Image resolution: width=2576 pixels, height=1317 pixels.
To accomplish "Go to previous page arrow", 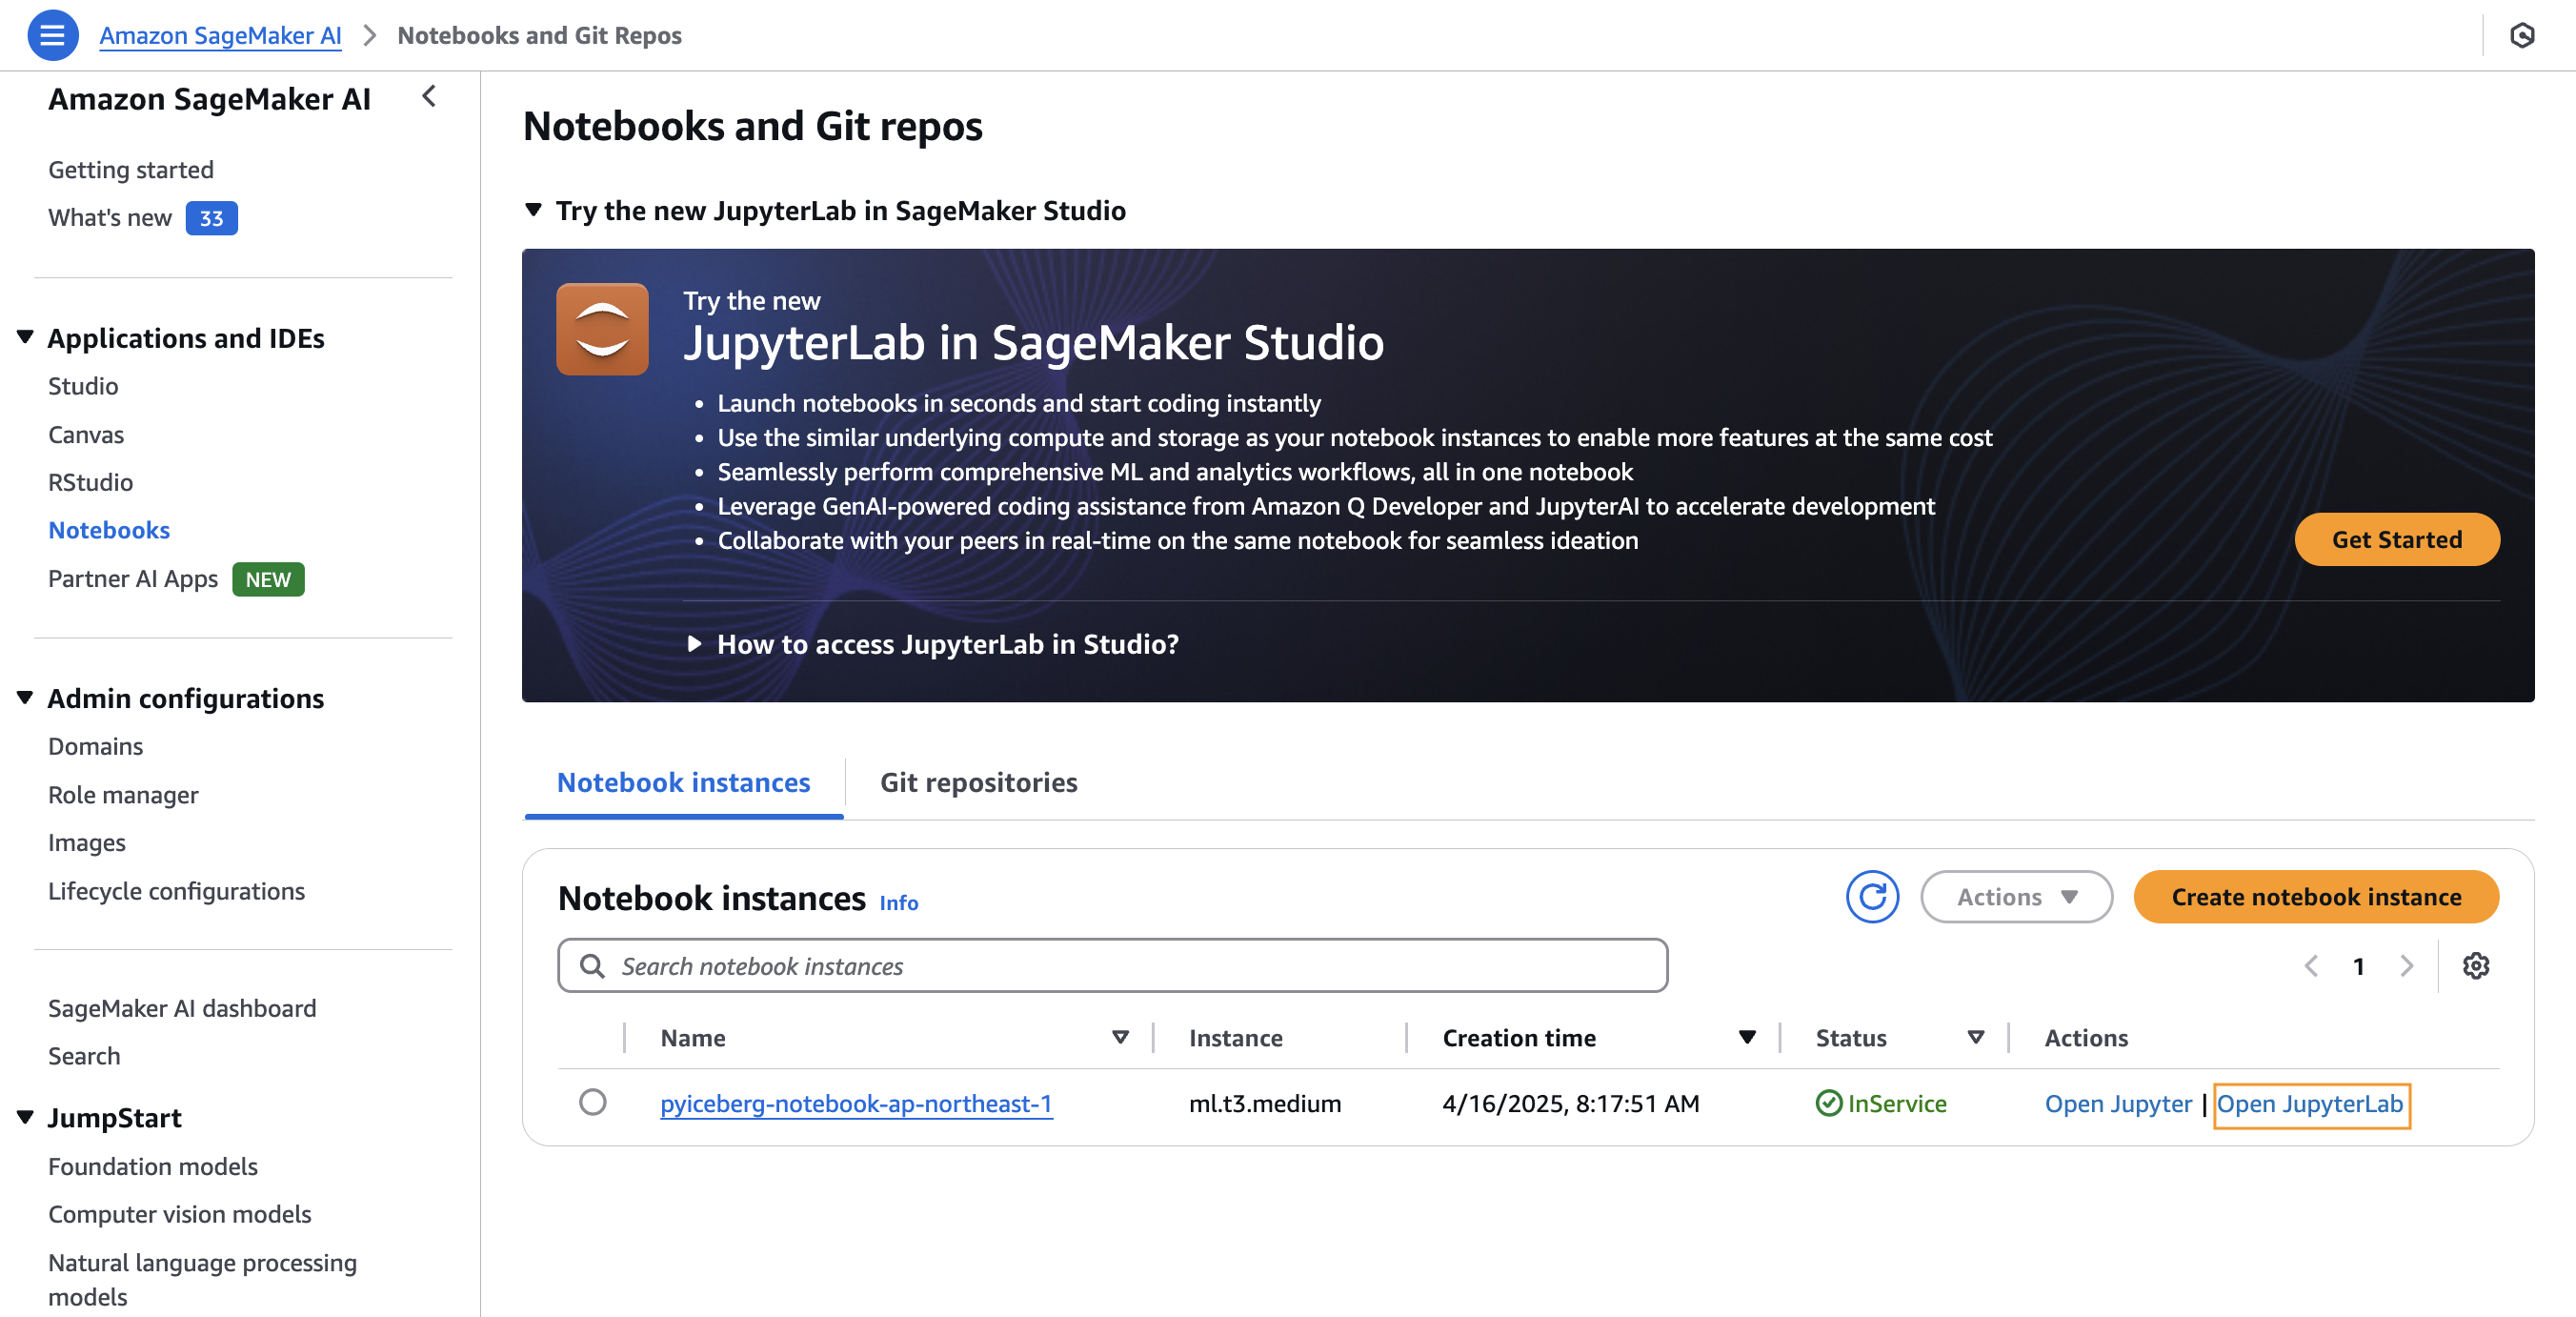I will coord(2311,966).
